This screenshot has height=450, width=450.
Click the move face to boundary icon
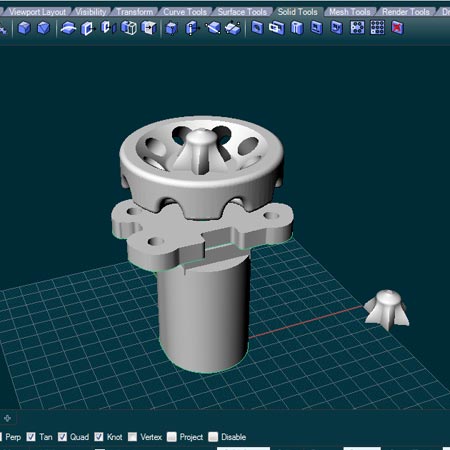click(108, 28)
